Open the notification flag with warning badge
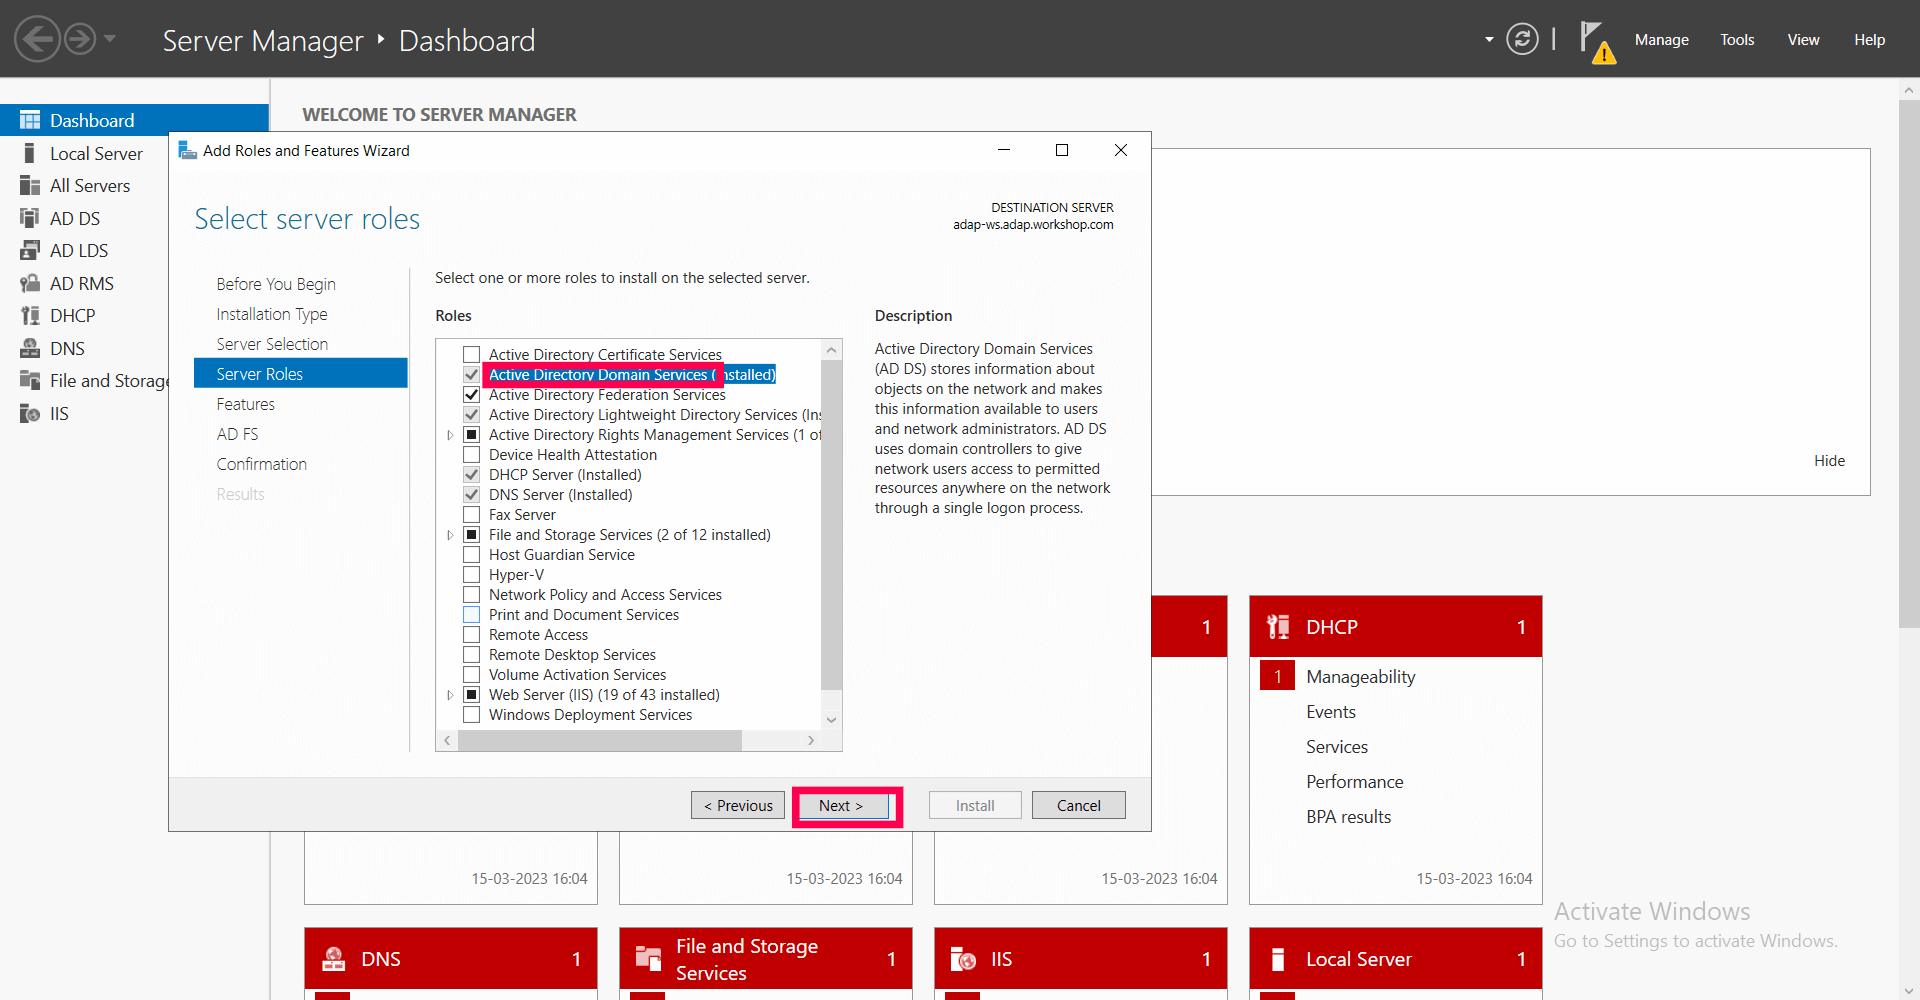Image resolution: width=1920 pixels, height=1000 pixels. (x=1595, y=40)
